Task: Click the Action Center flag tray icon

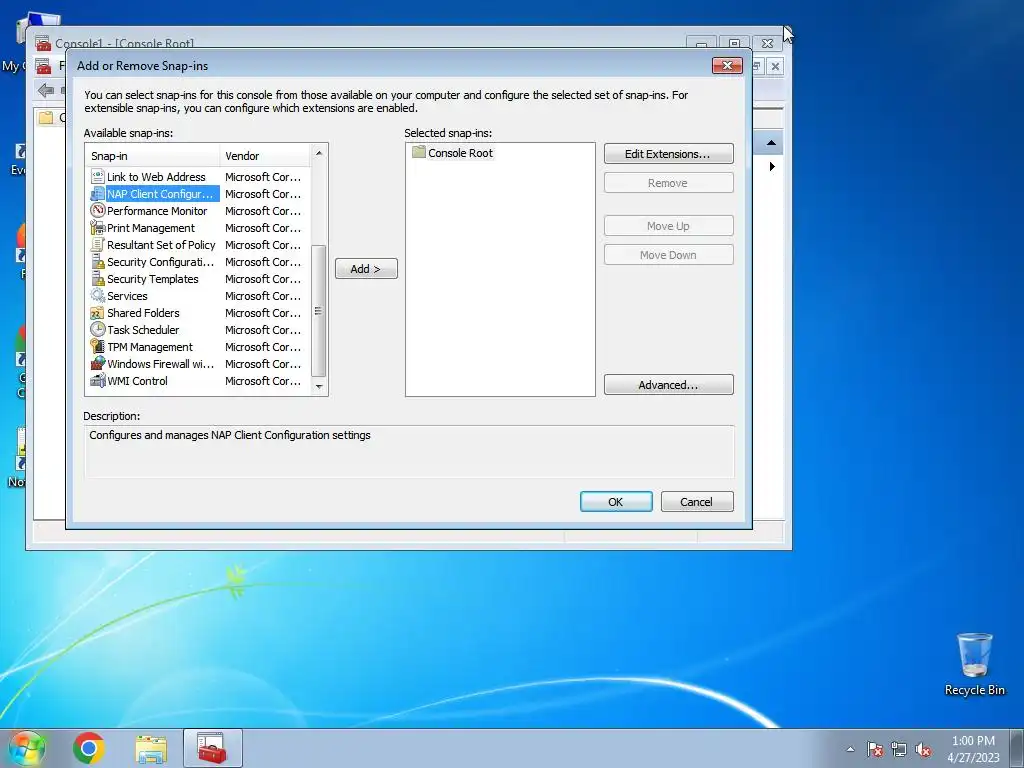Action: [x=875, y=749]
